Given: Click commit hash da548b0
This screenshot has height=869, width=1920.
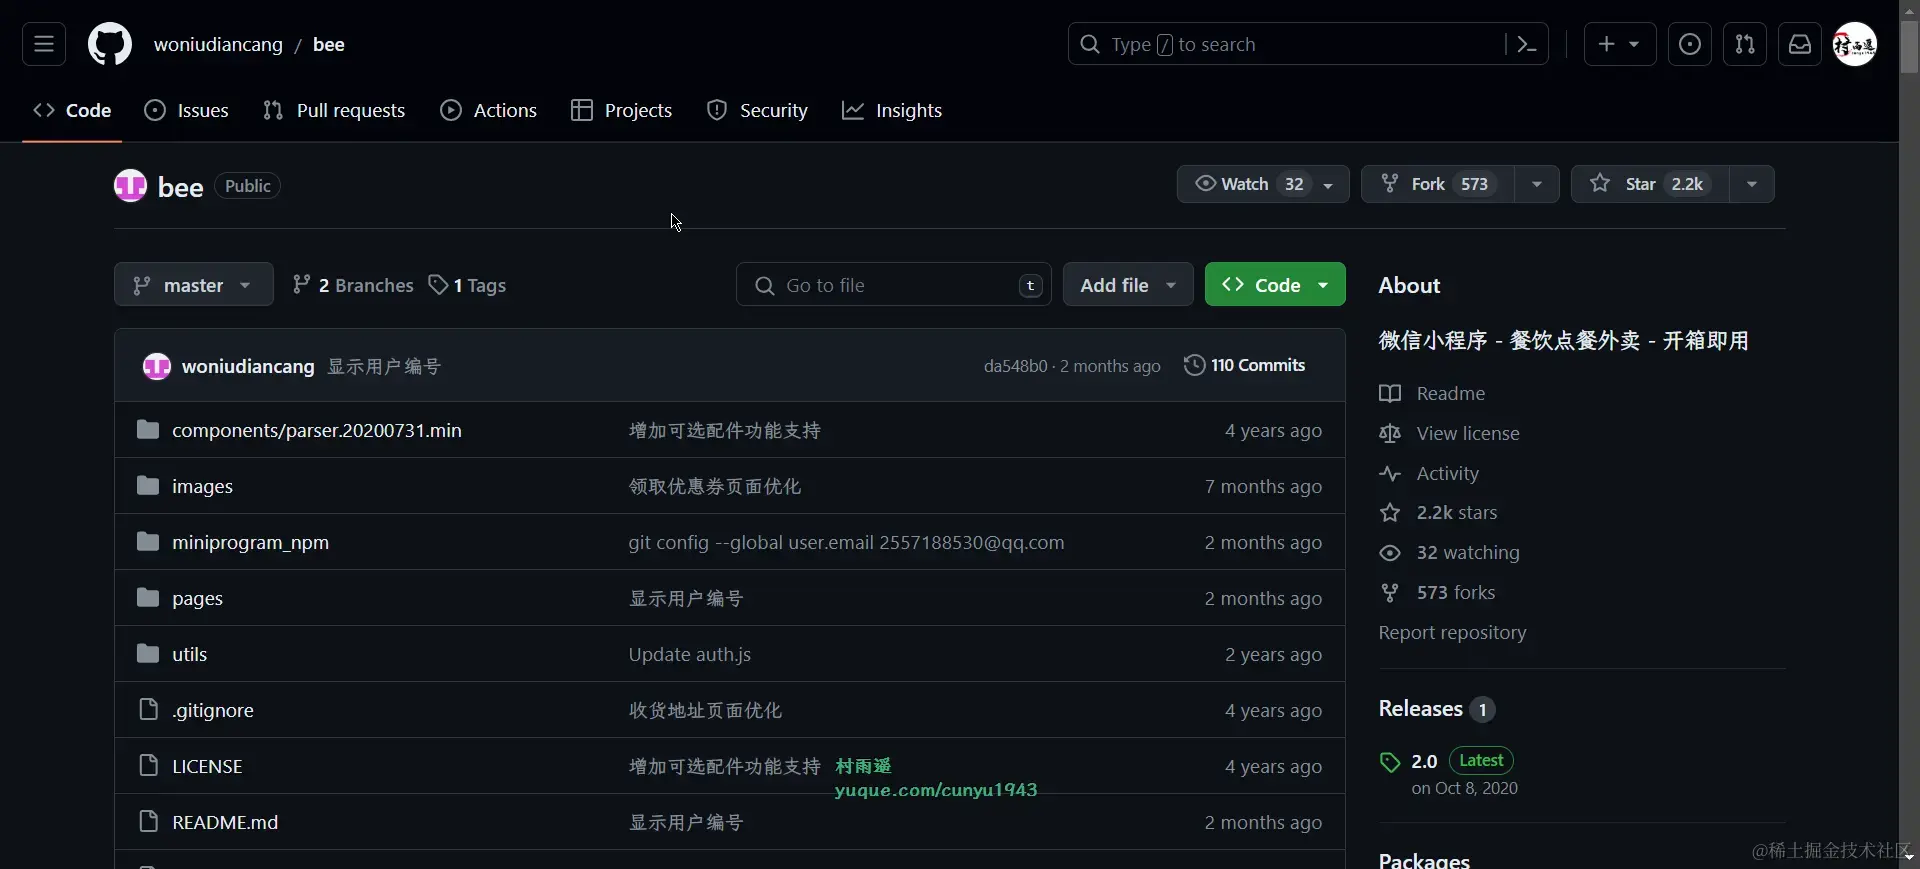Looking at the screenshot, I should pos(1015,366).
